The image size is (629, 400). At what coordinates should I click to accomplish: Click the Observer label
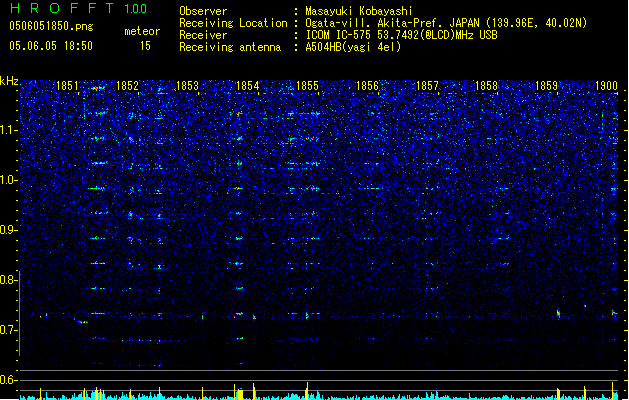click(203, 11)
